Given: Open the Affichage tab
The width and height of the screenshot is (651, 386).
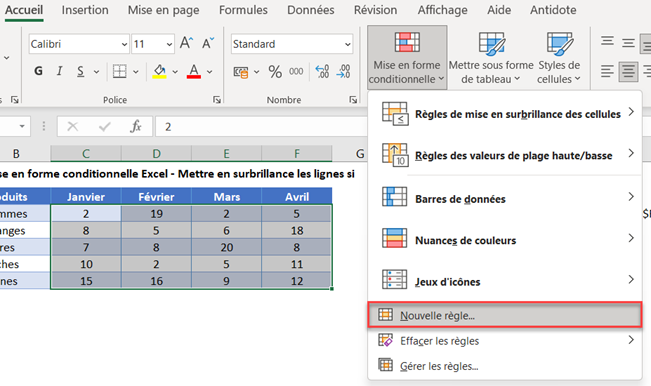Looking at the screenshot, I should click(x=443, y=10).
